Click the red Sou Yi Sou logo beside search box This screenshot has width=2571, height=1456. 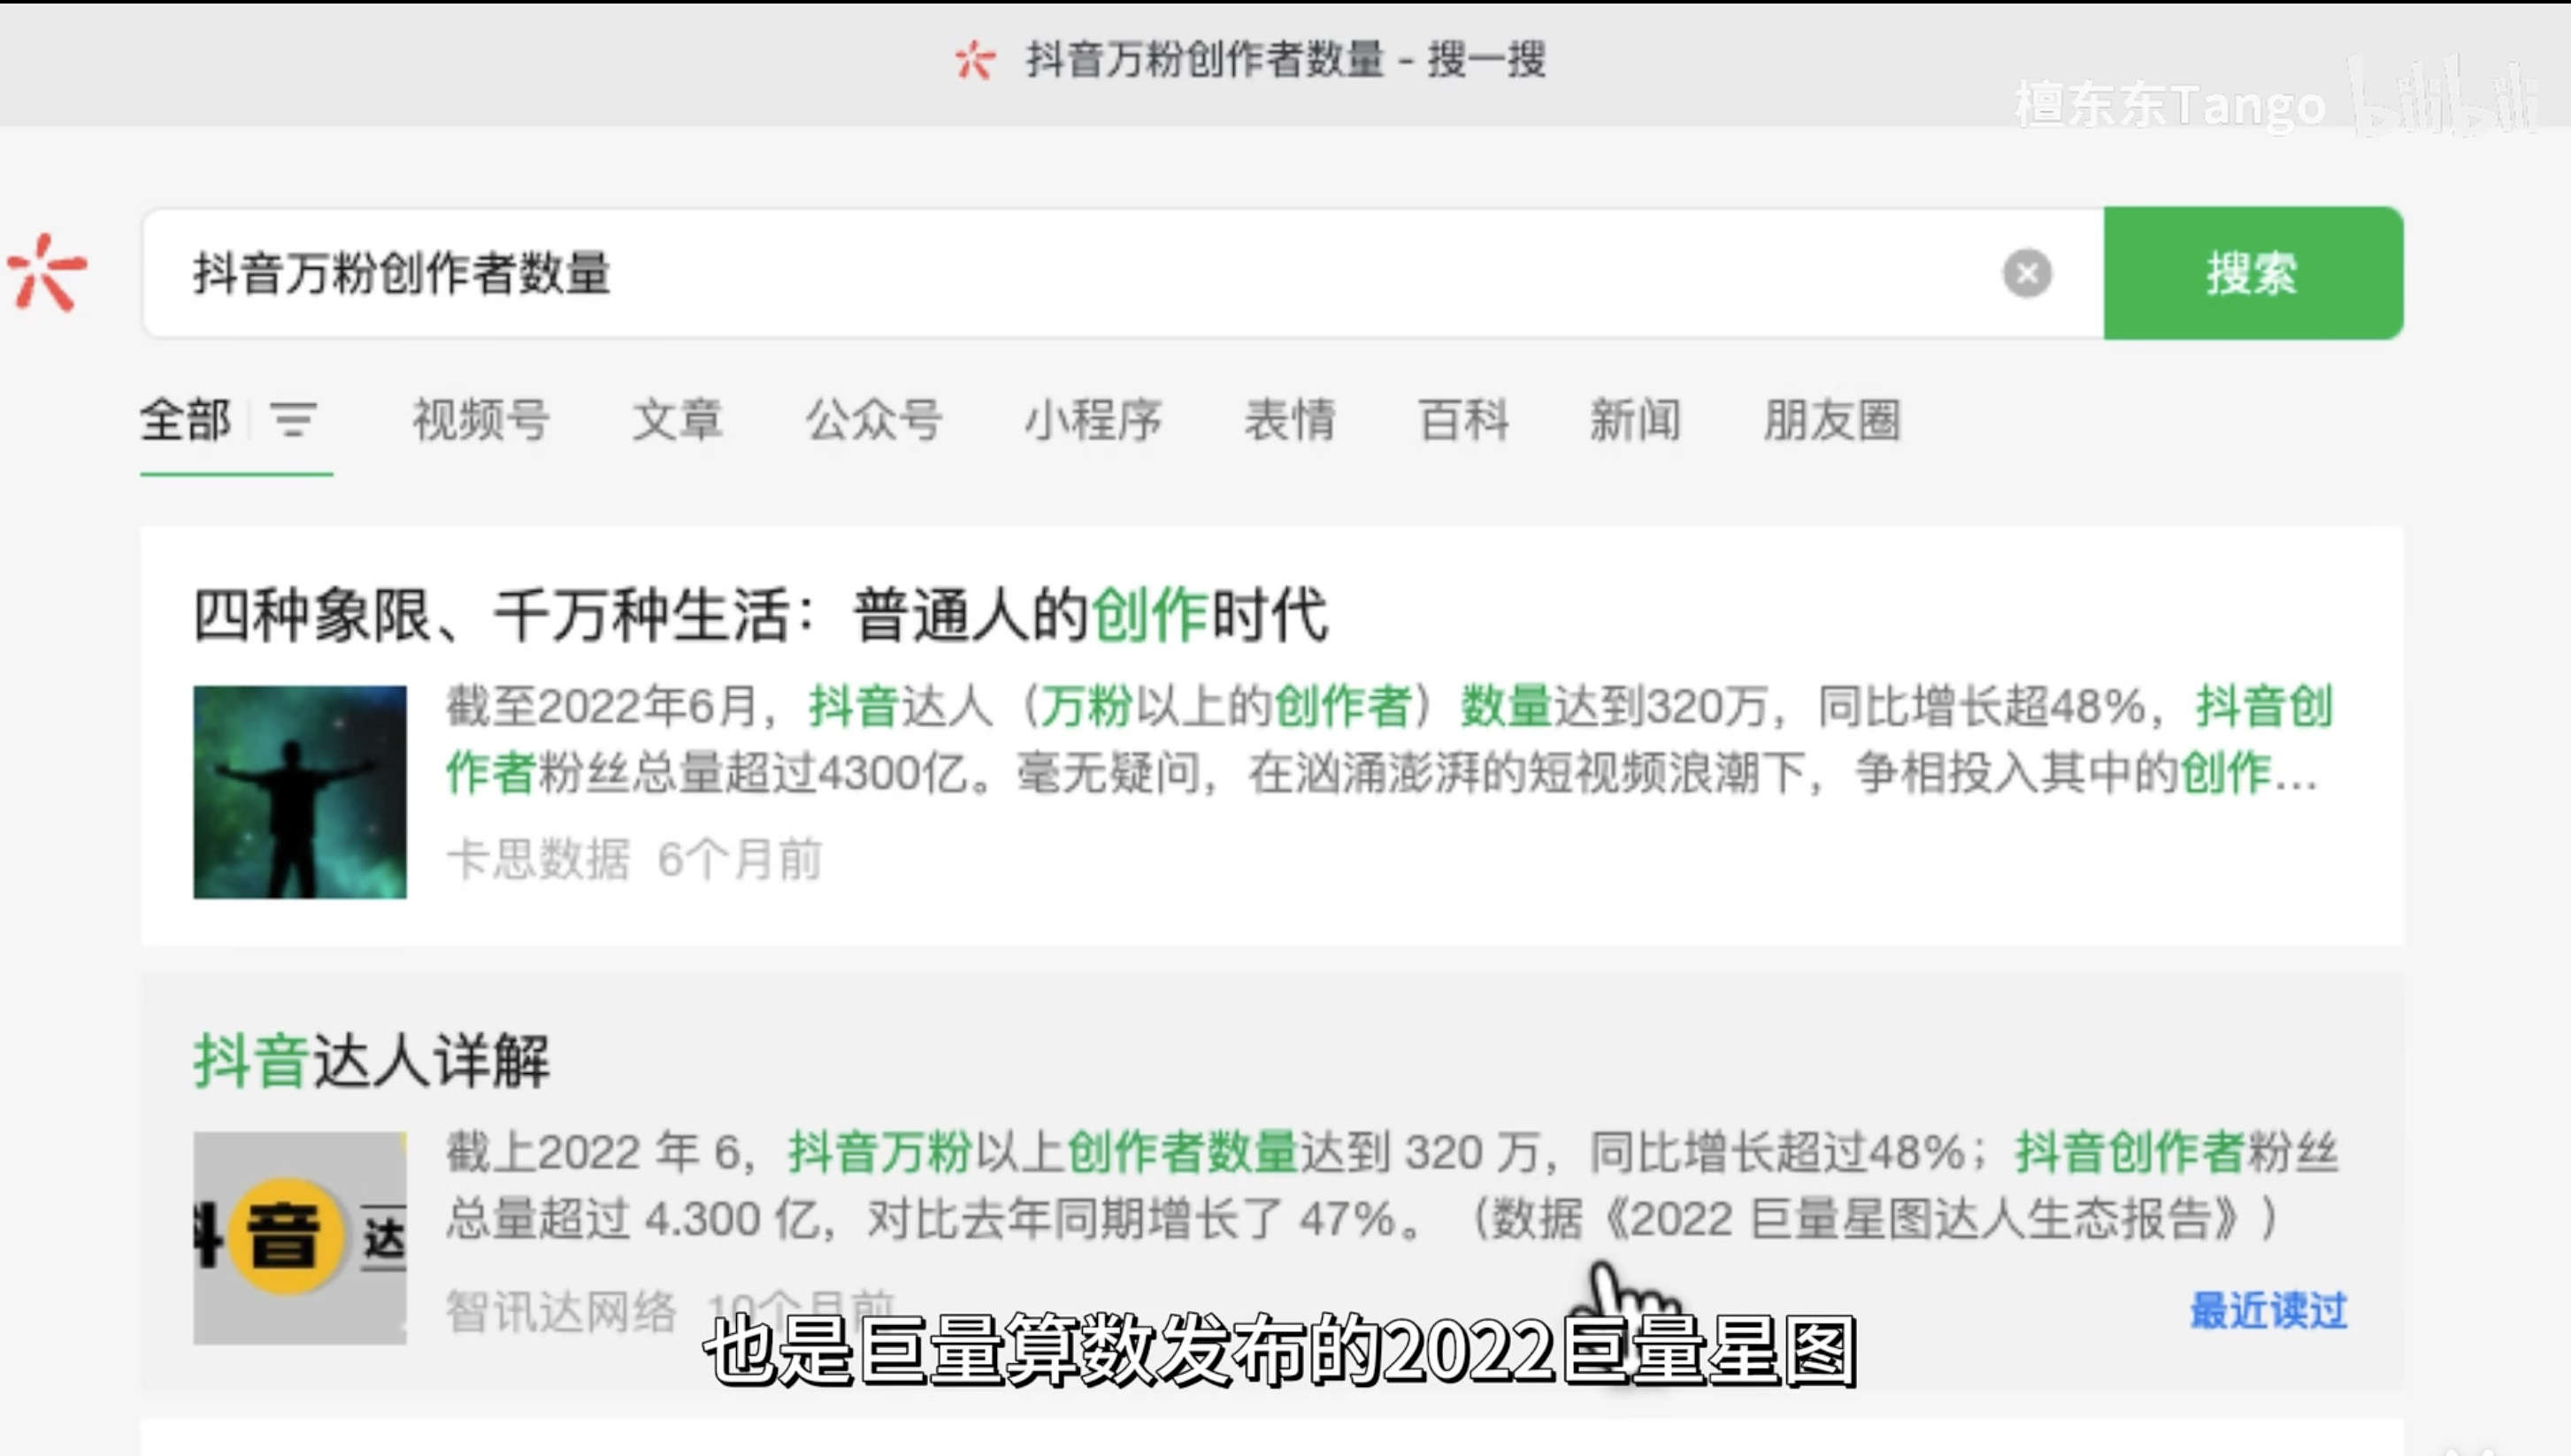coord(46,272)
